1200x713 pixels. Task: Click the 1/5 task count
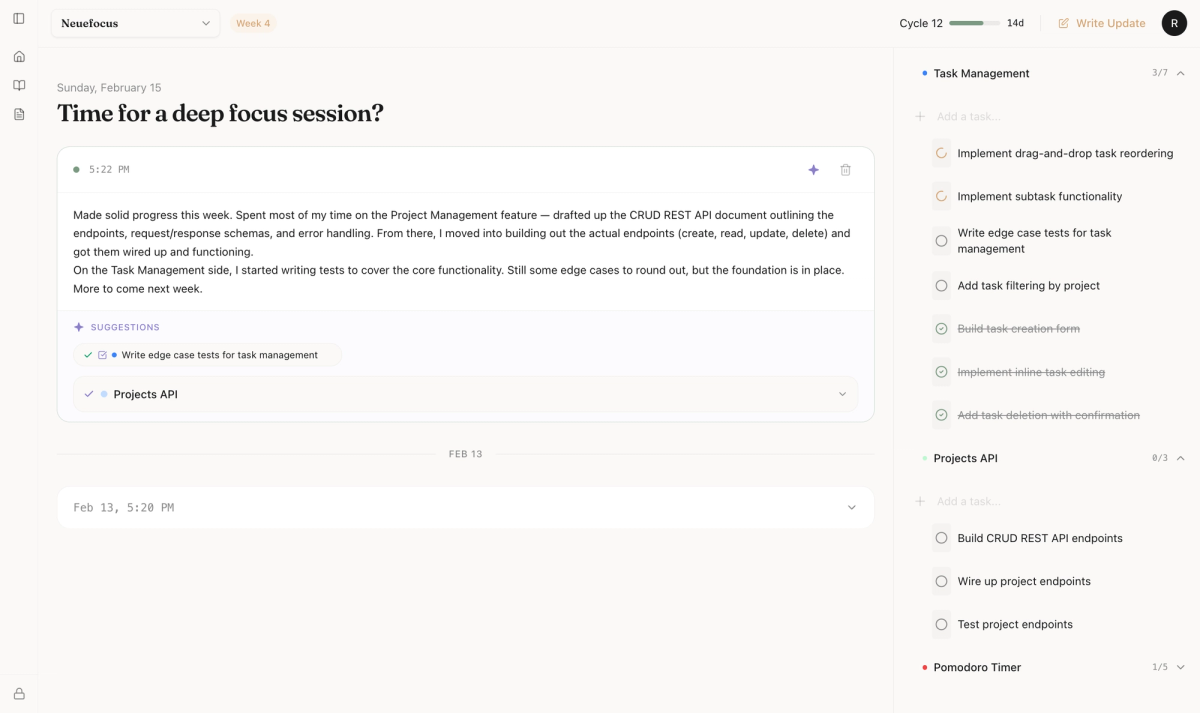tap(1160, 667)
